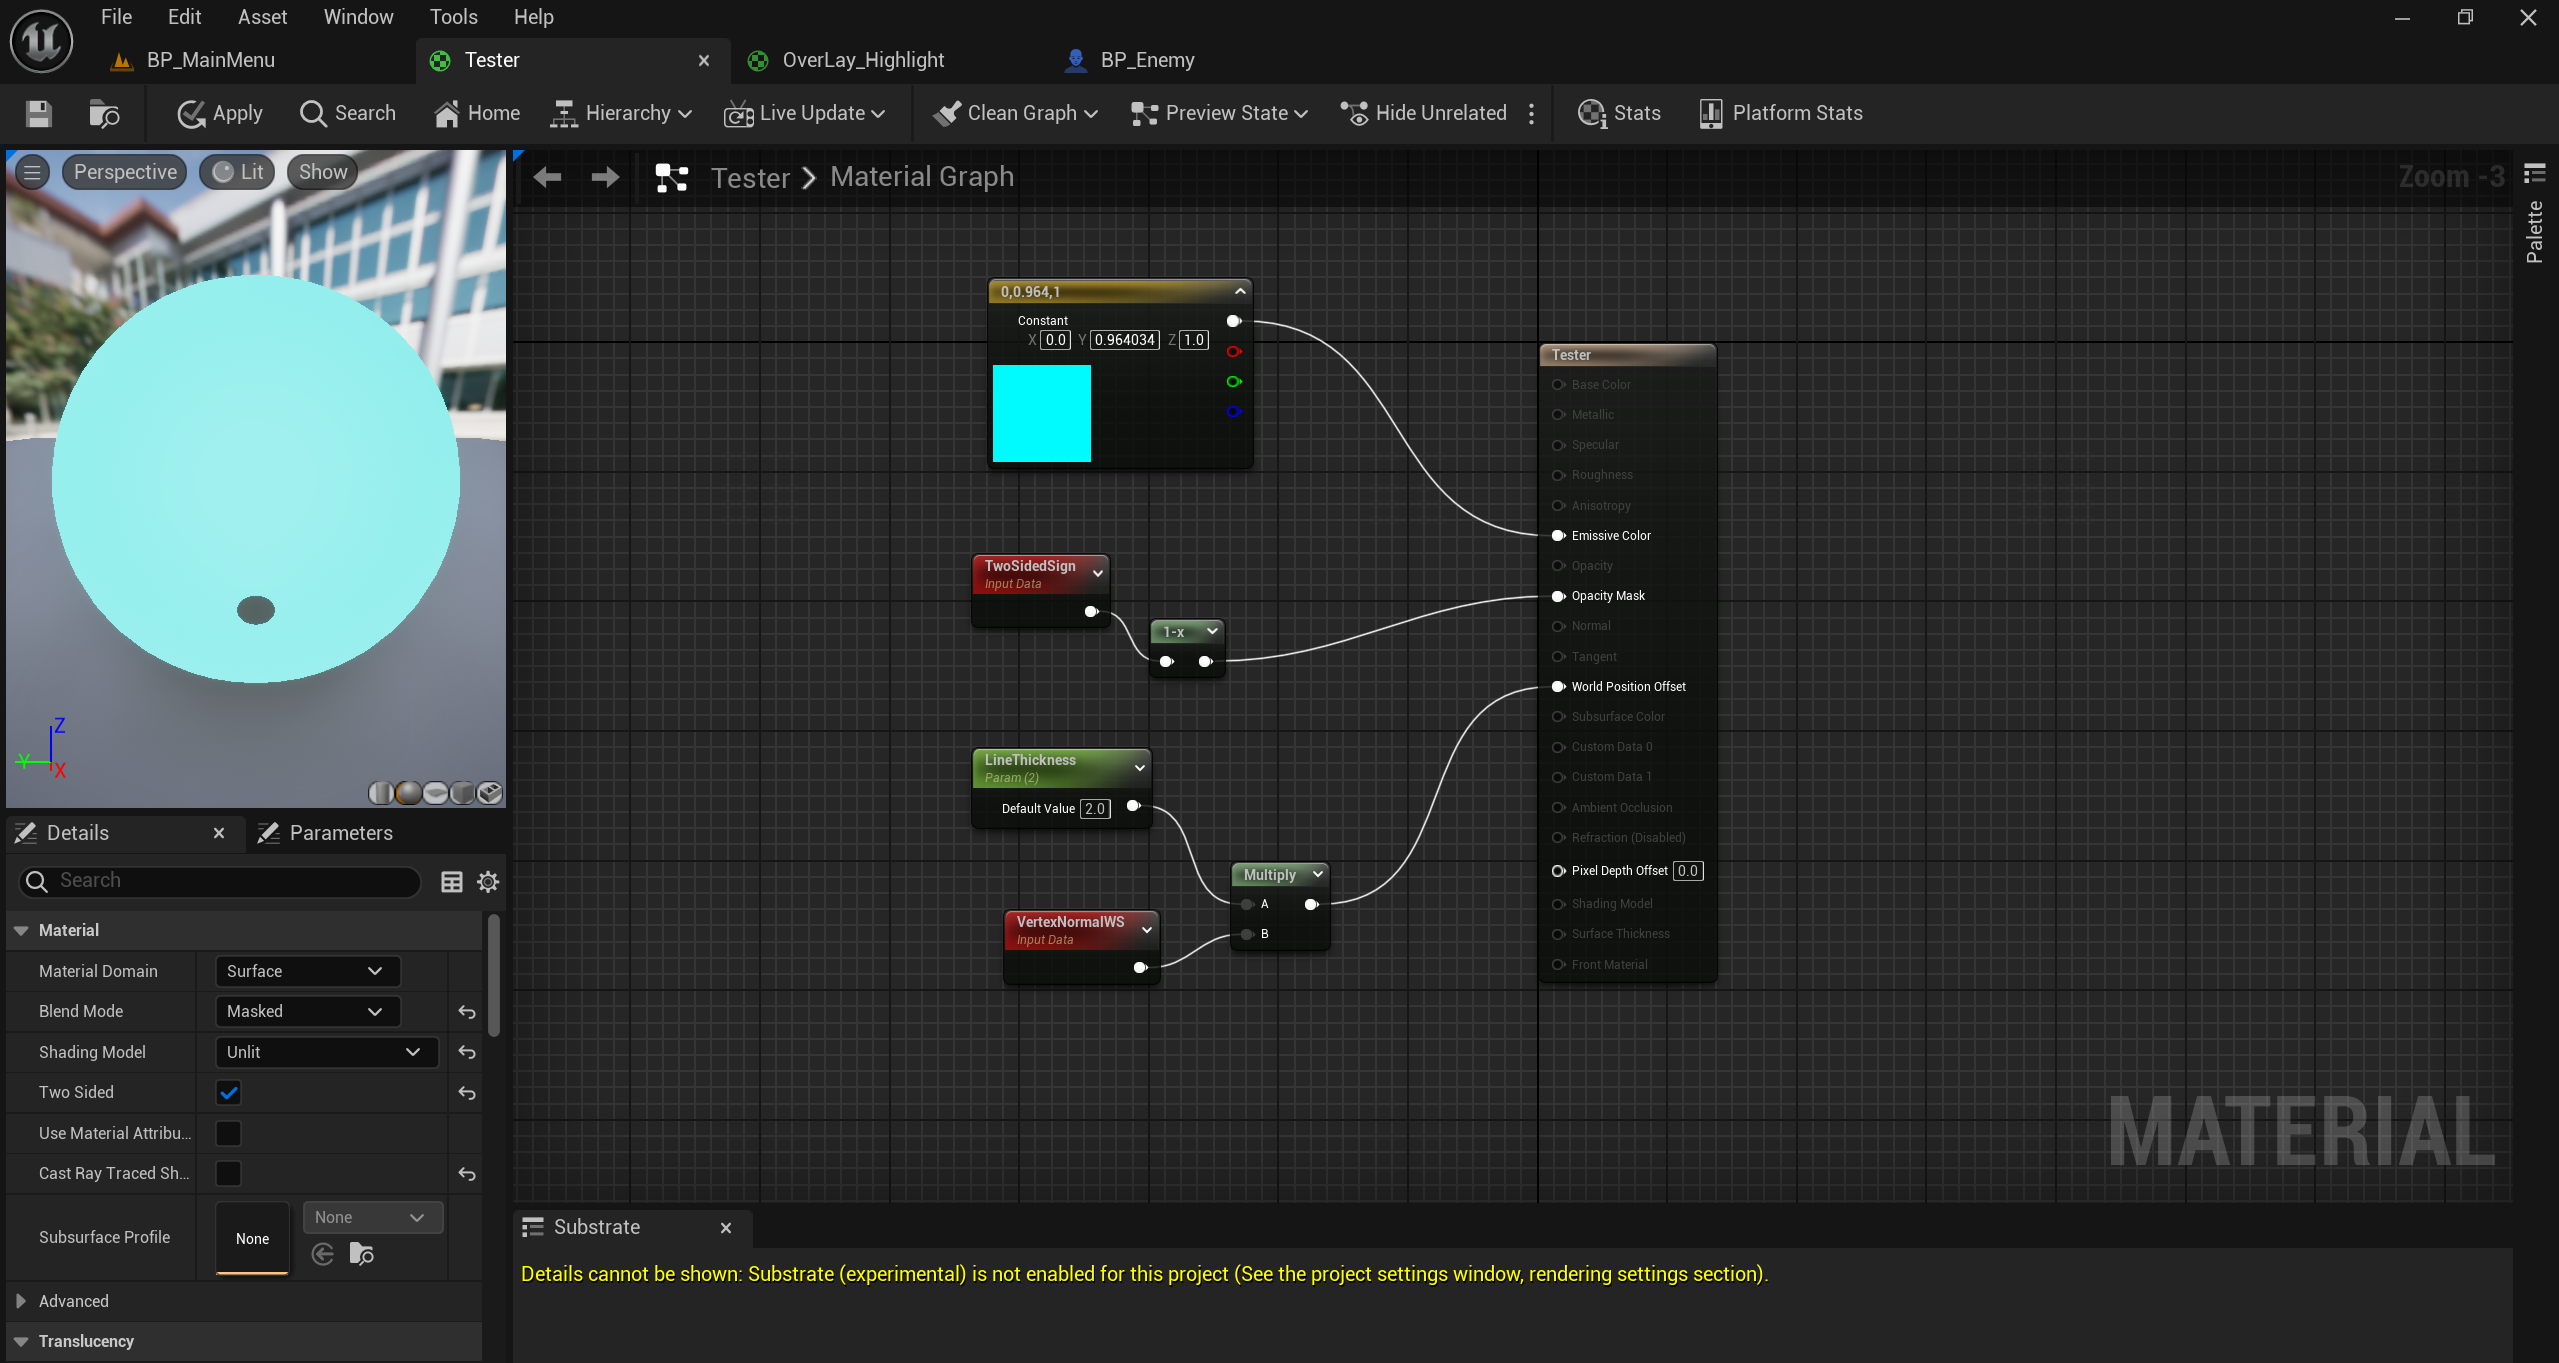This screenshot has width=2559, height=1363.
Task: Open the Show viewport menu
Action: tap(323, 172)
